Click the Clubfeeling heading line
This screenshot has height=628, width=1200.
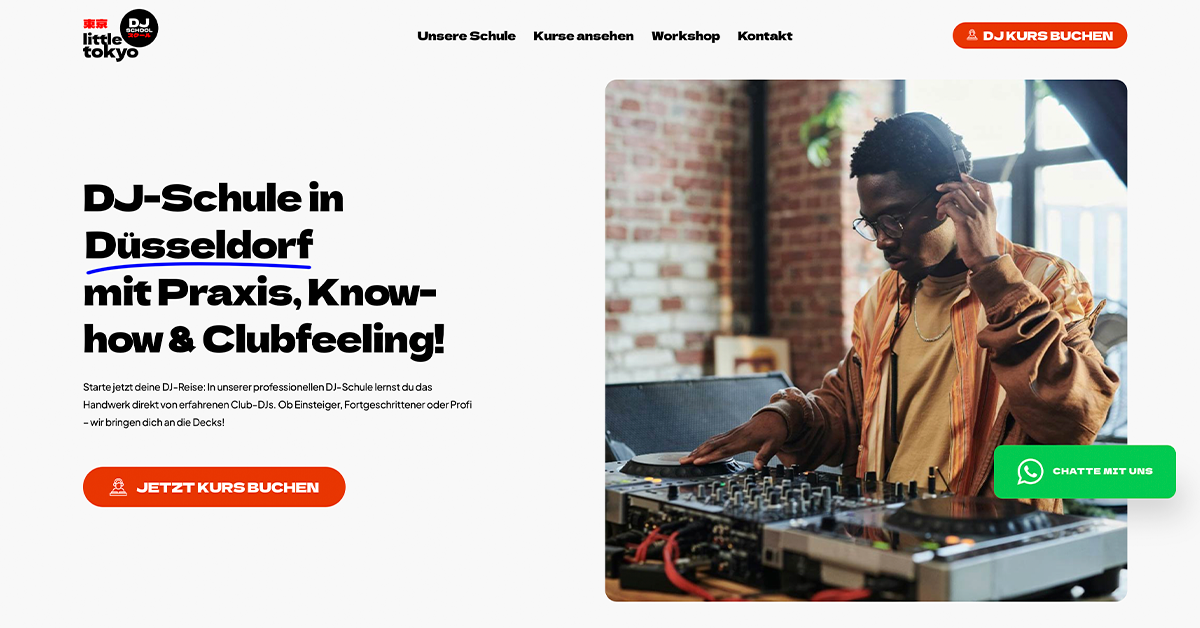pyautogui.click(x=264, y=340)
